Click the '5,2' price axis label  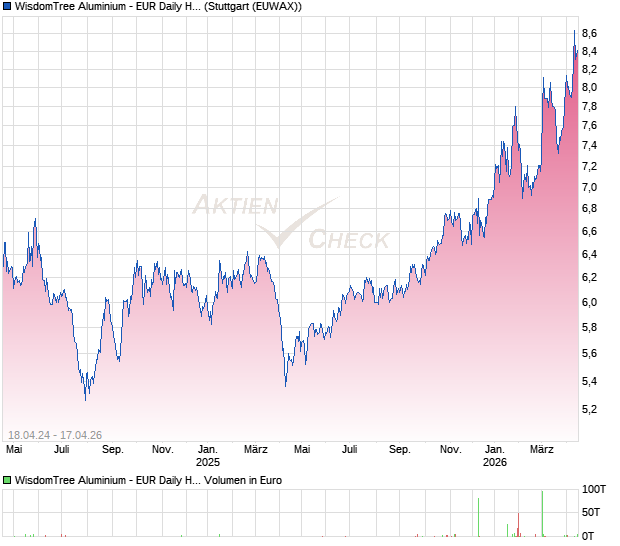(589, 410)
